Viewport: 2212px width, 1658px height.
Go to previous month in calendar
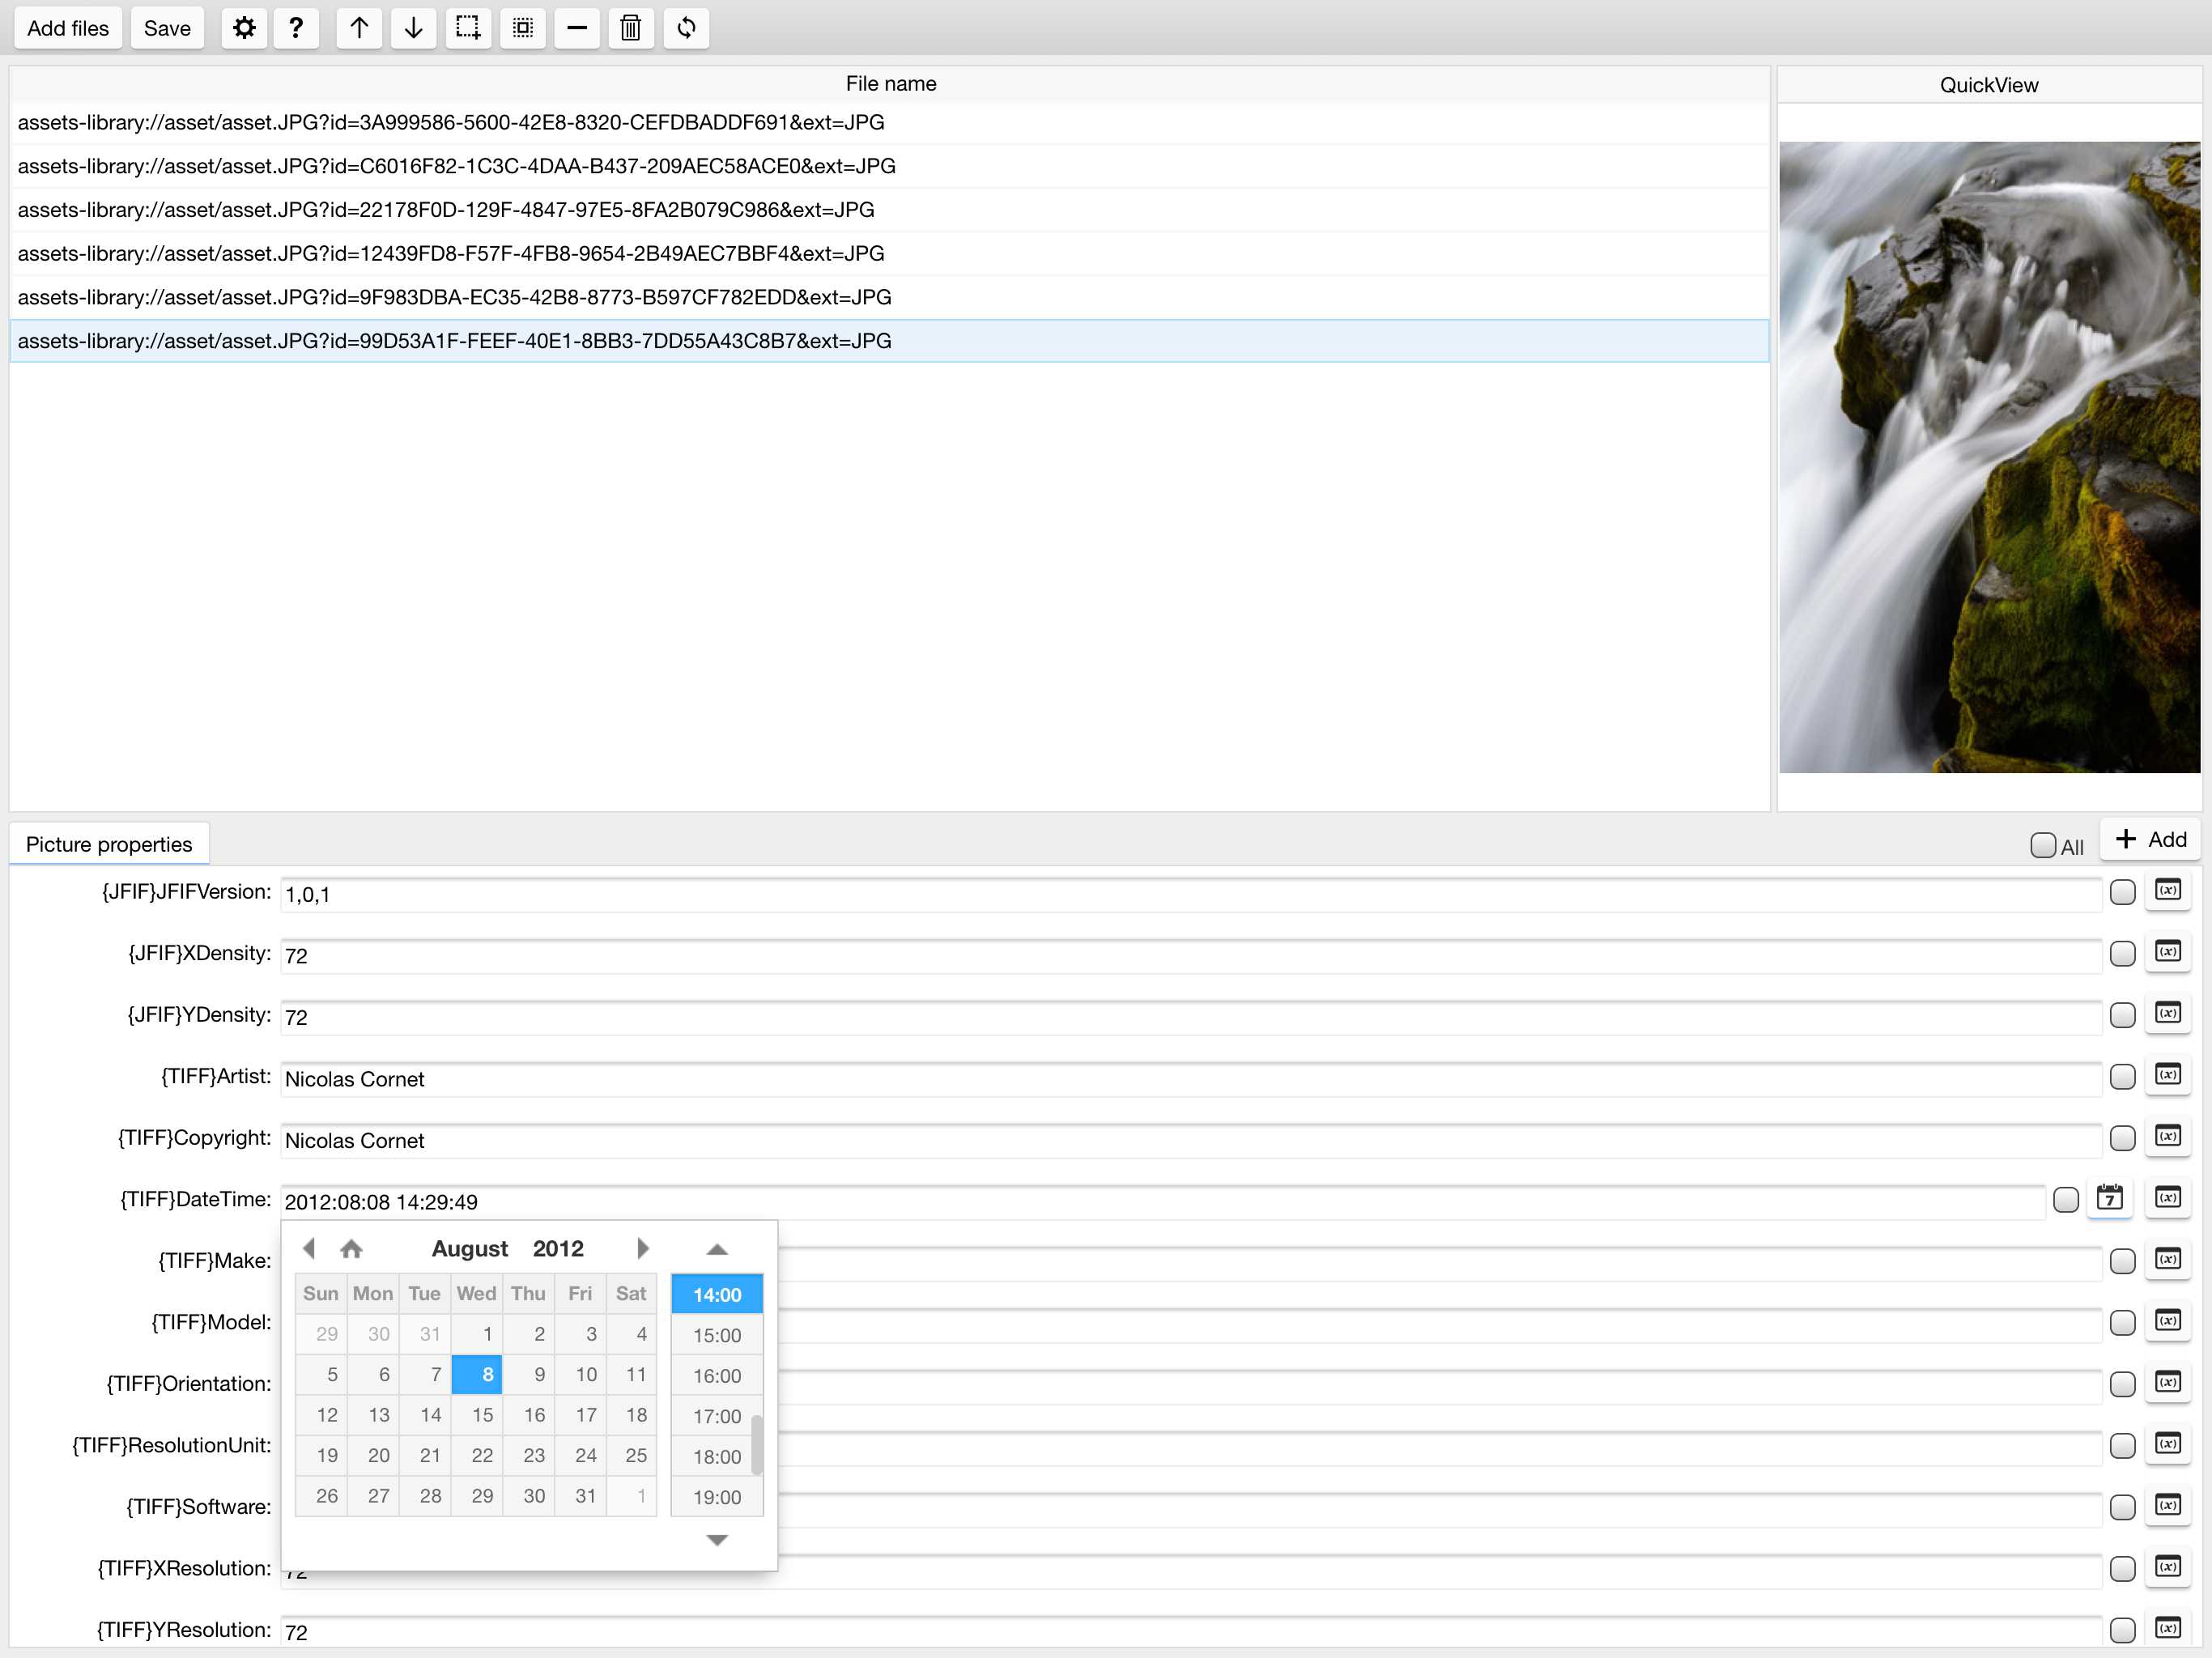[309, 1248]
